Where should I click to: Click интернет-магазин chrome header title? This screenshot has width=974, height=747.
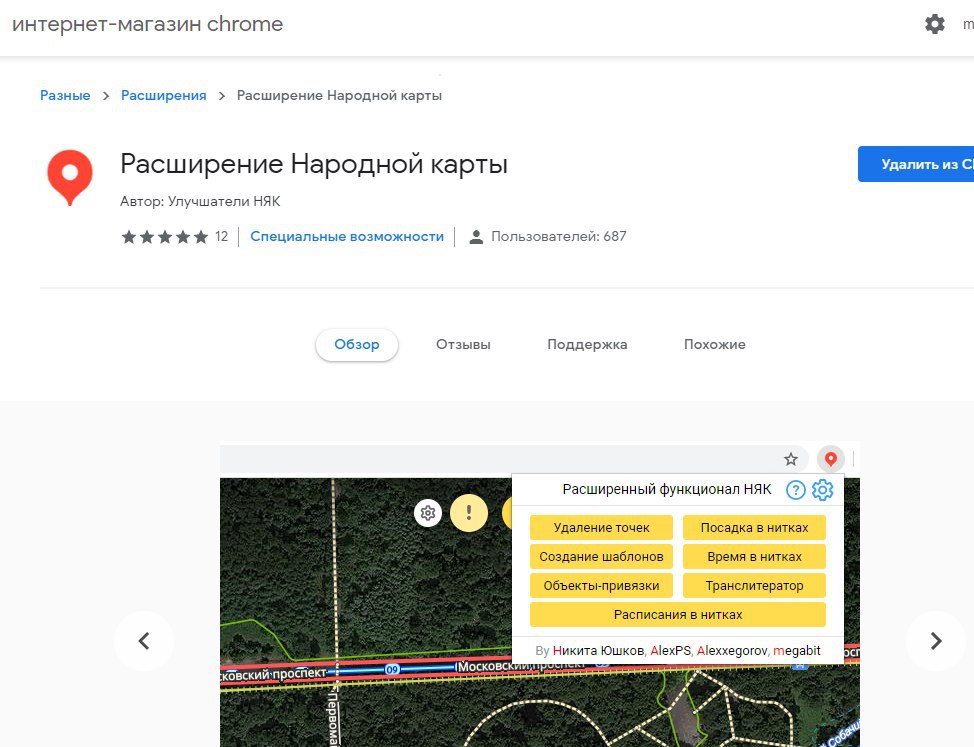tap(148, 24)
